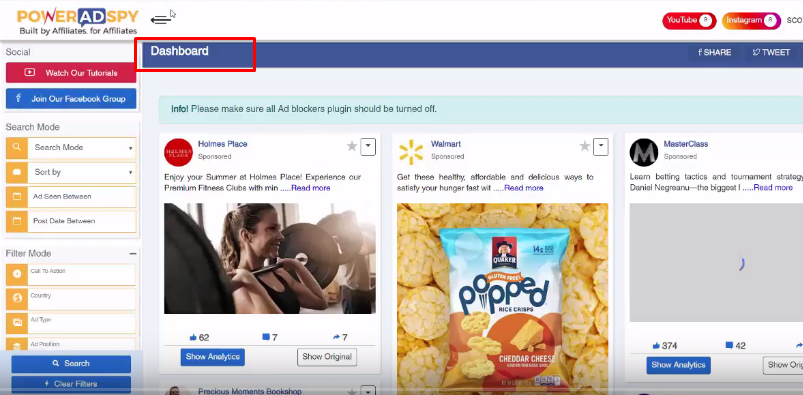Image resolution: width=803 pixels, height=395 pixels.
Task: Show Analytics for Holmes Place ad
Action: click(213, 357)
